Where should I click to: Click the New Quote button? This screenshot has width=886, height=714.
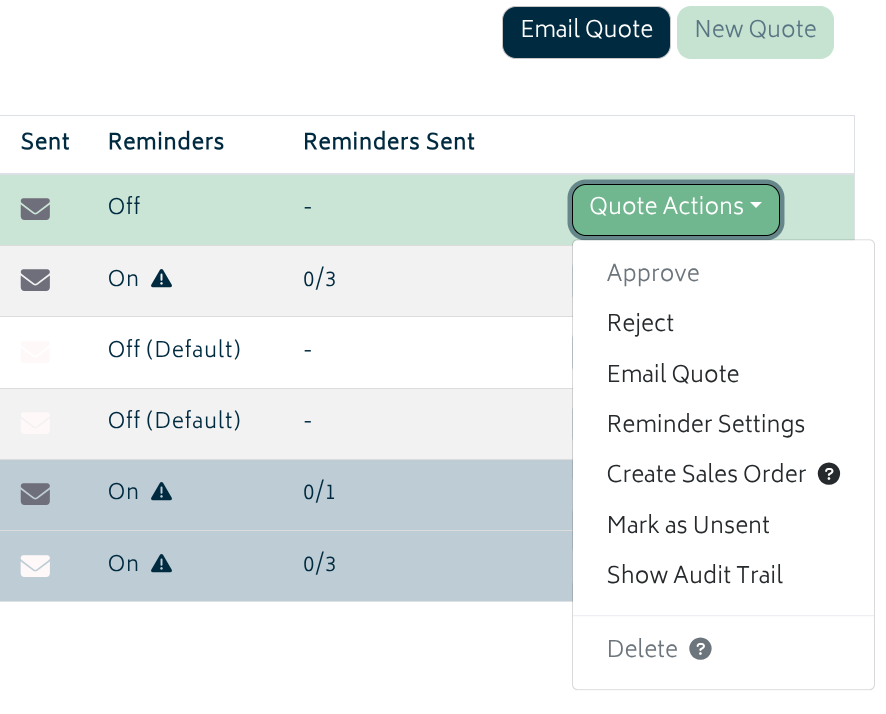click(x=755, y=32)
